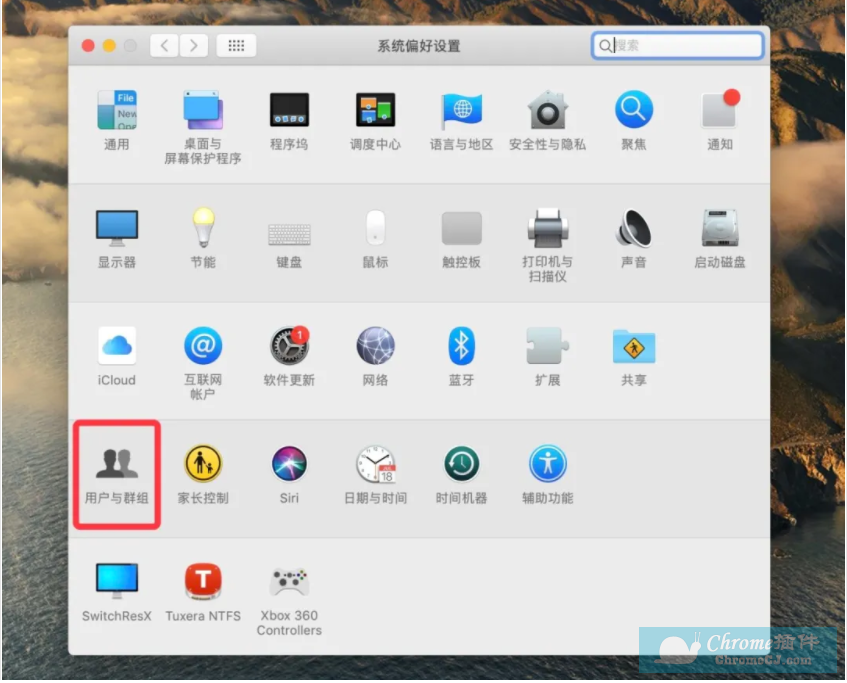Show all preferences grid button
This screenshot has height=683, width=847.
tap(236, 45)
